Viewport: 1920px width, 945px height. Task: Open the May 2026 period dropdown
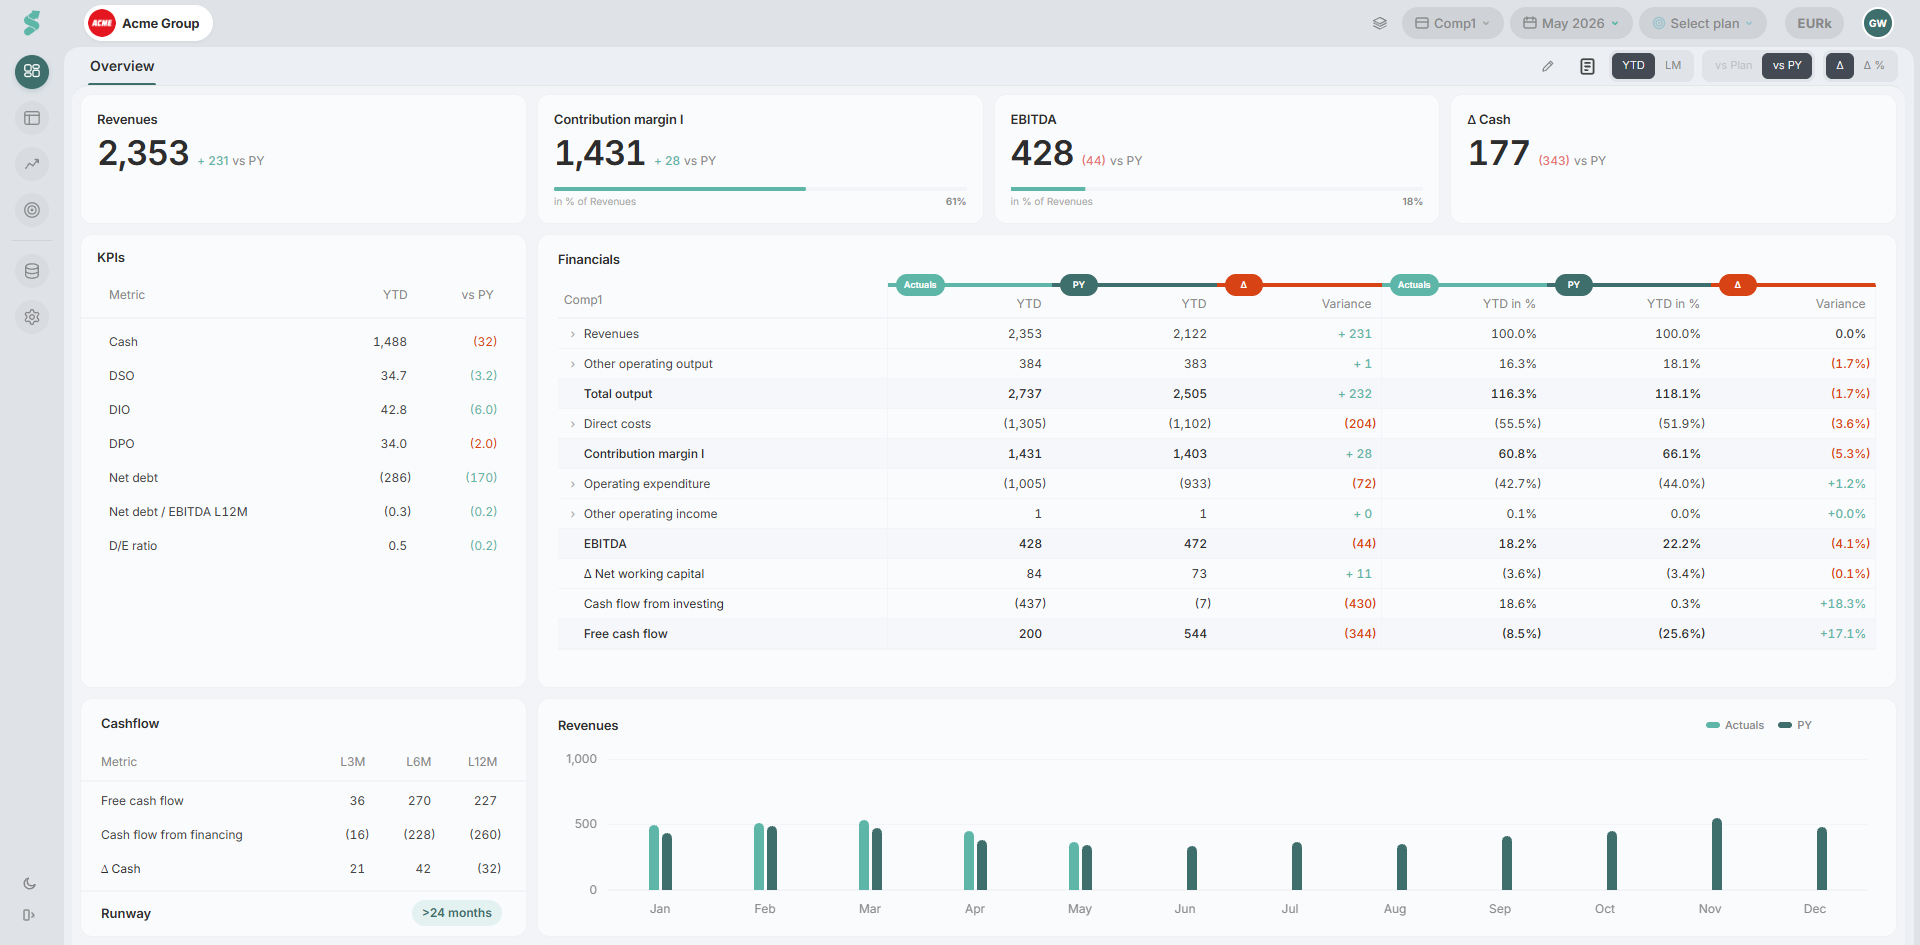coord(1571,23)
